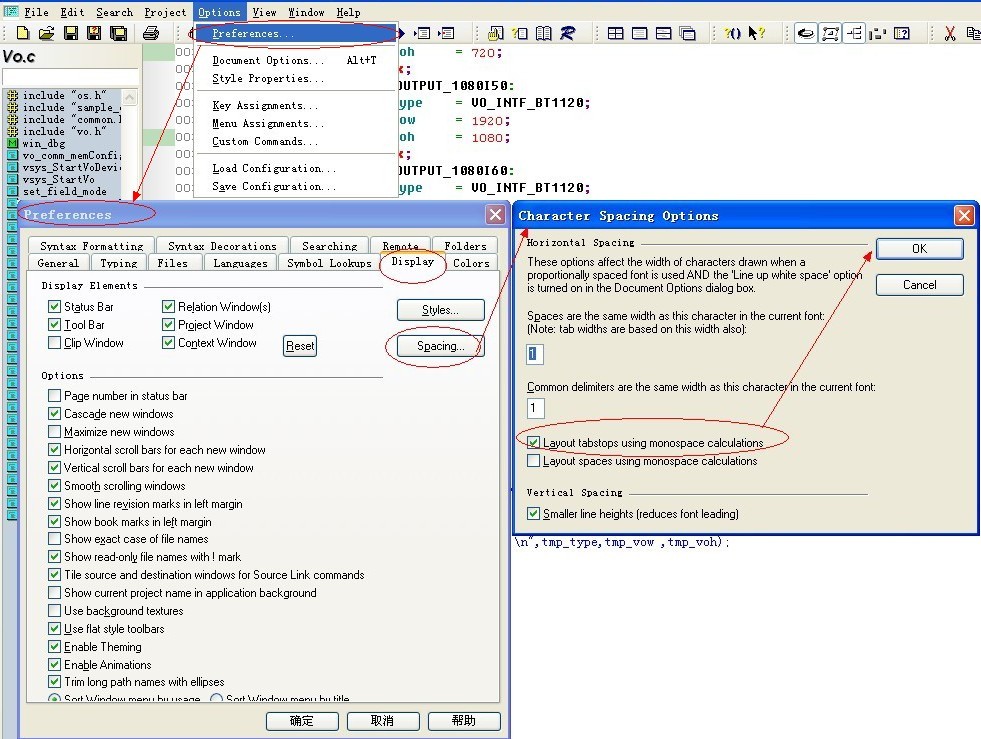
Task: Click the Clip Window toolbar icon
Action: coord(878,33)
